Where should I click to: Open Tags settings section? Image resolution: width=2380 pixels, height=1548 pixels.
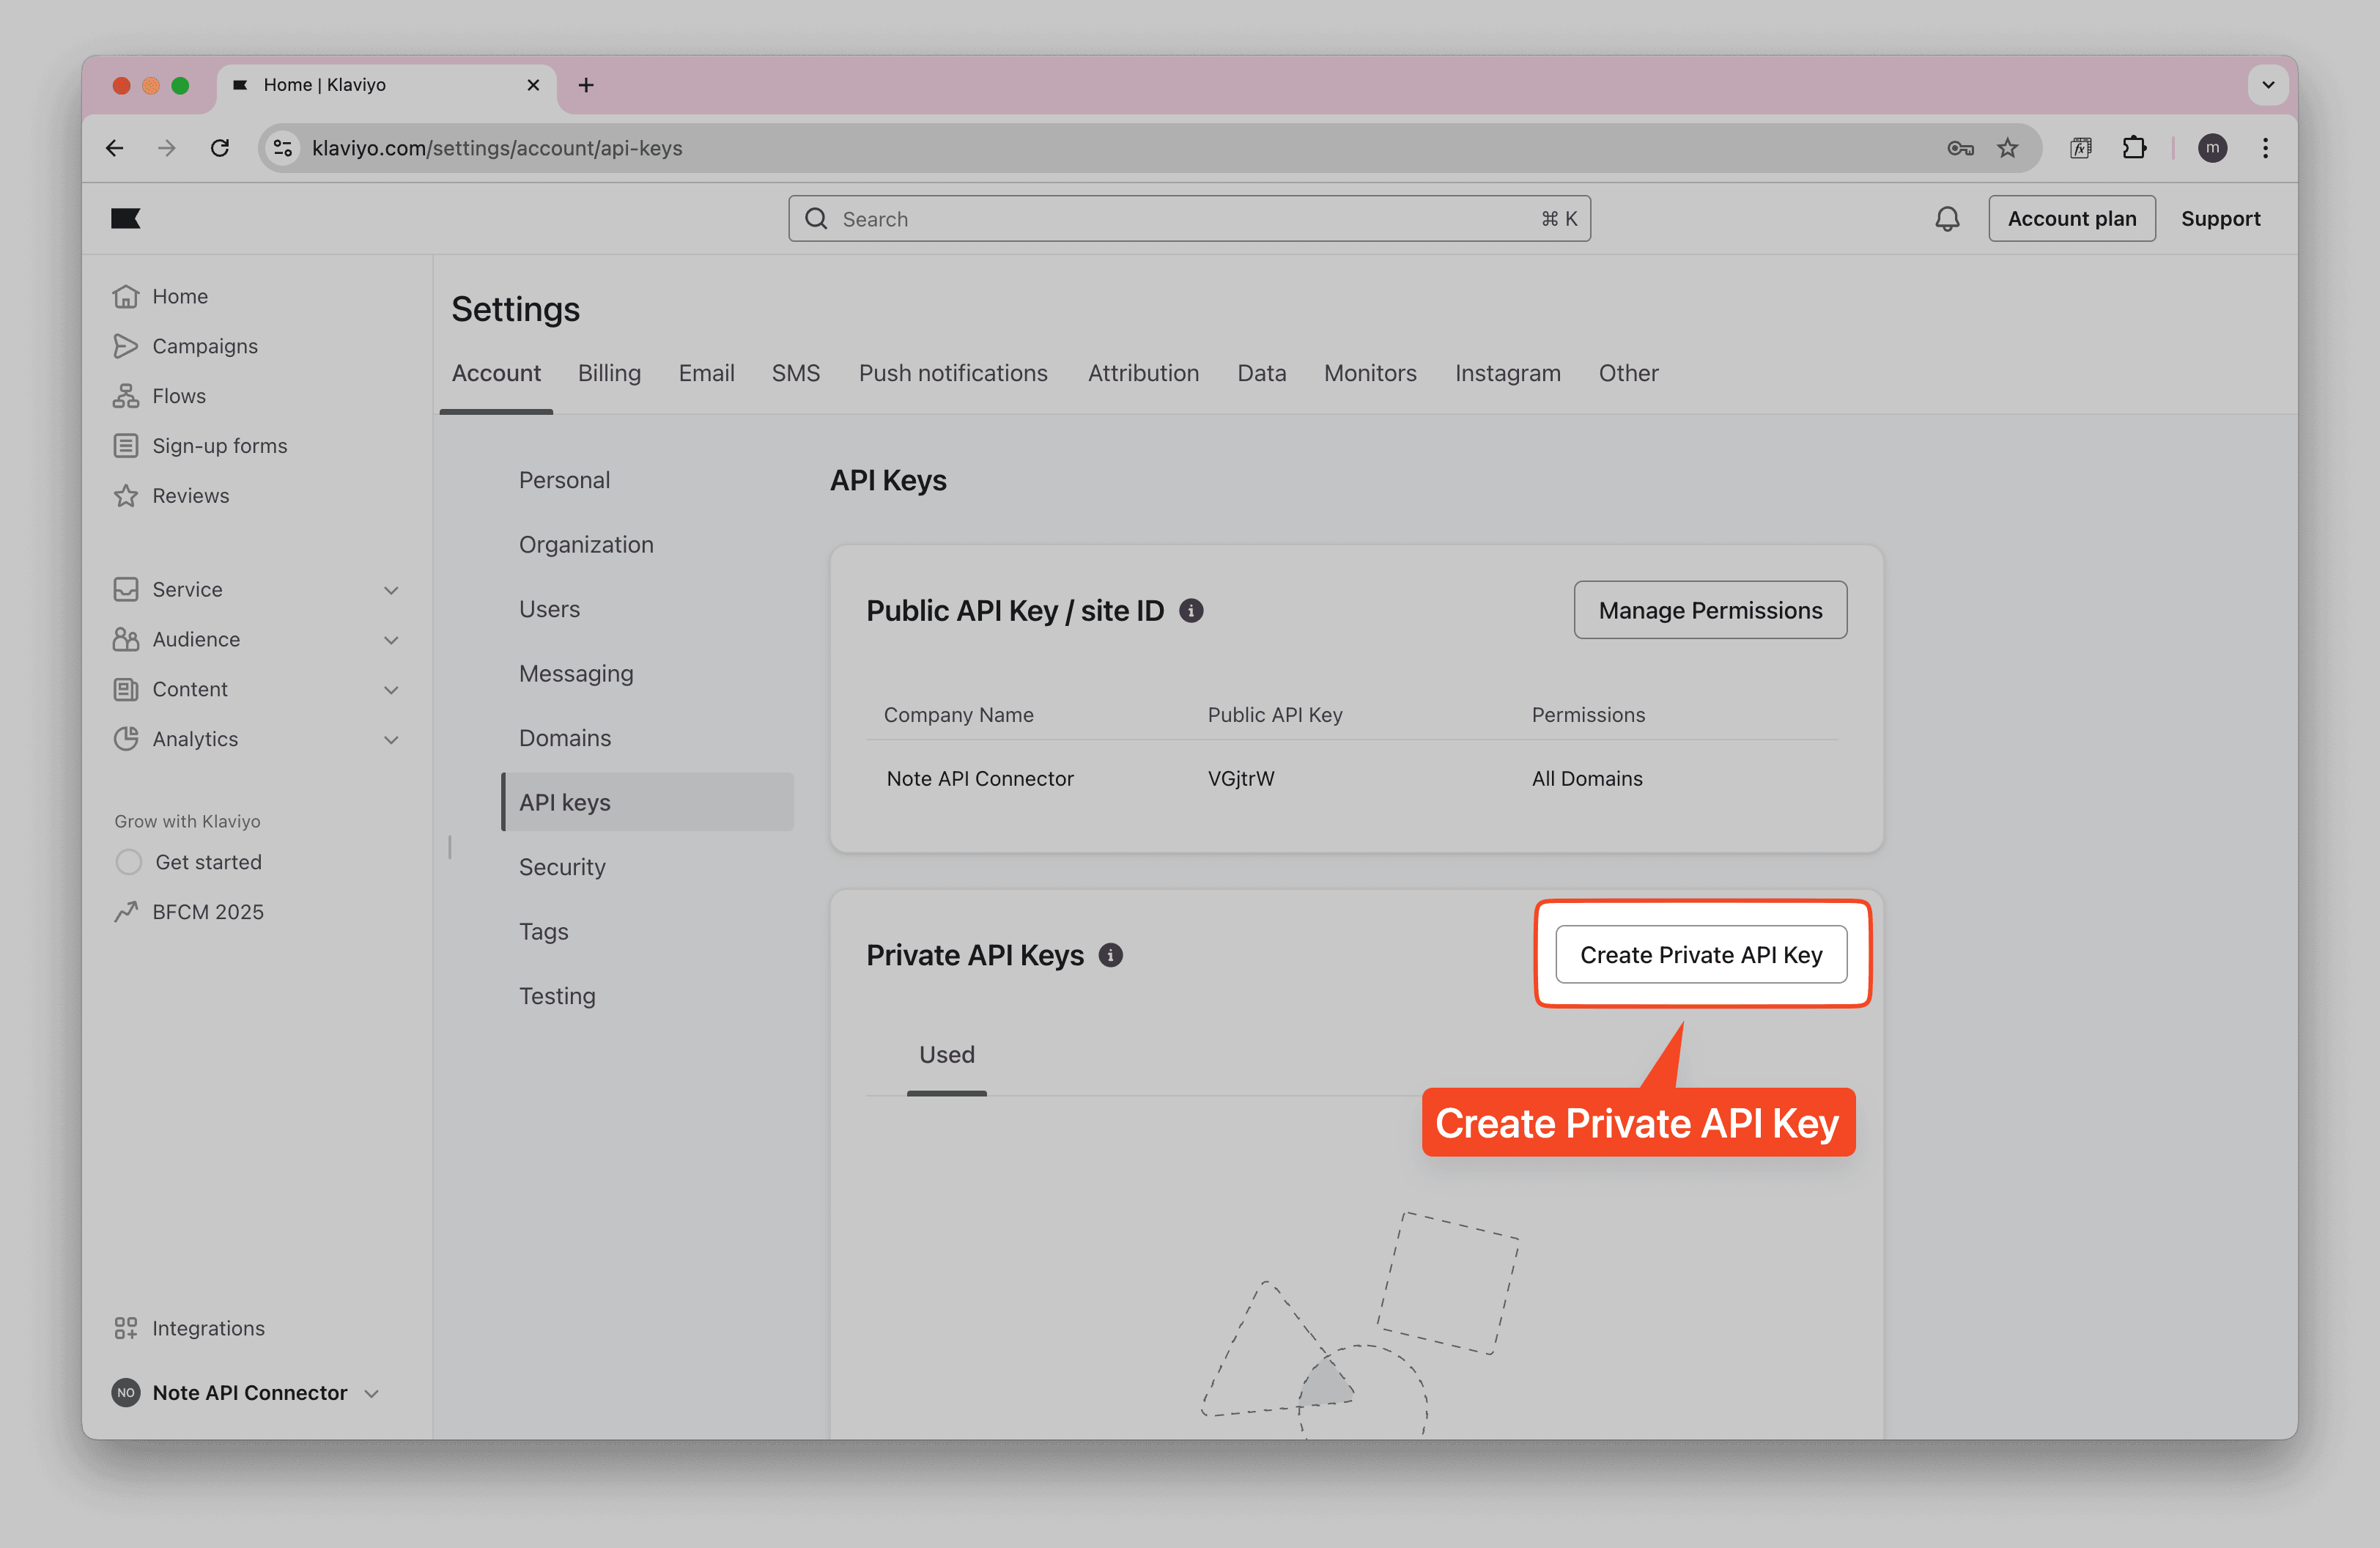(x=543, y=931)
